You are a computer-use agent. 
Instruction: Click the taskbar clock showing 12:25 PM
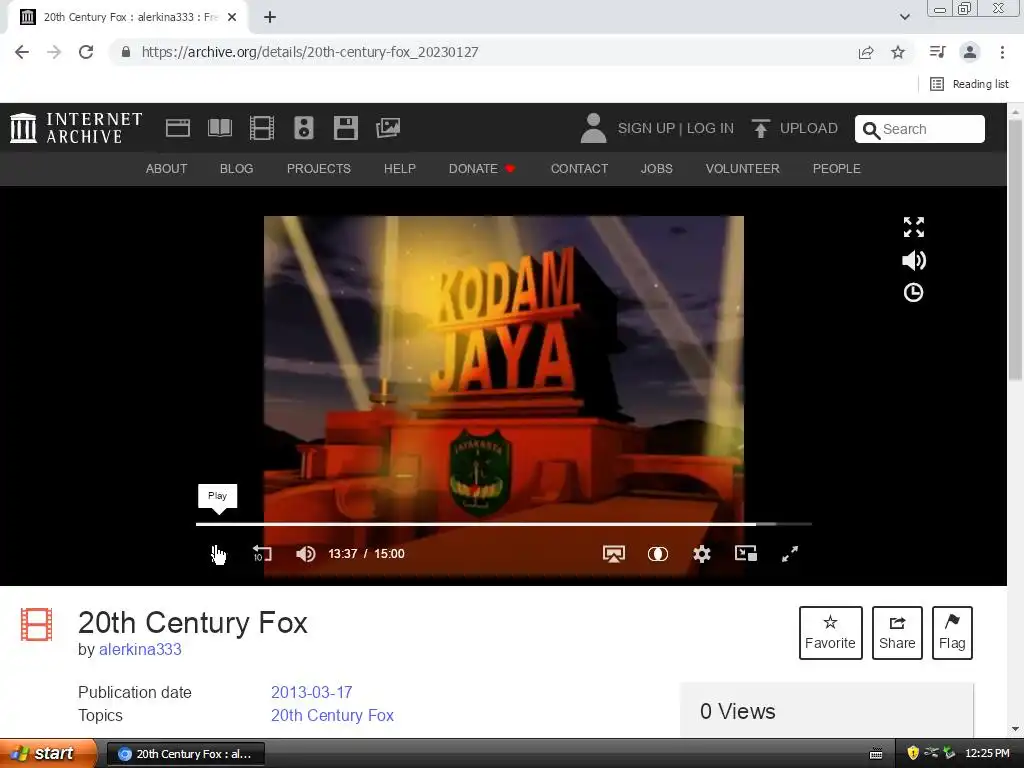(987, 753)
